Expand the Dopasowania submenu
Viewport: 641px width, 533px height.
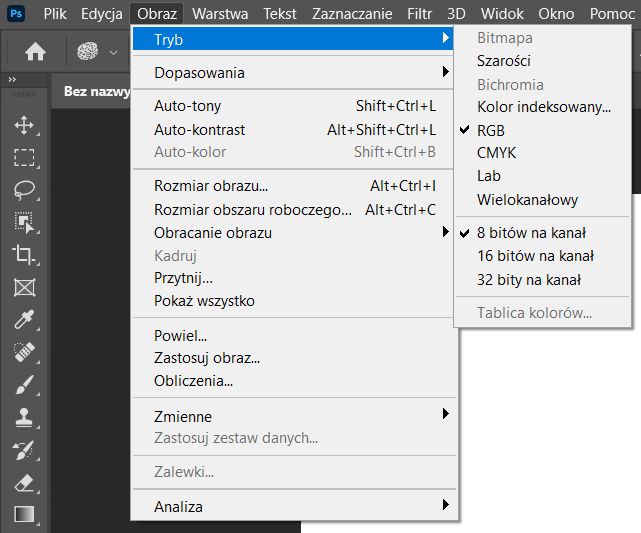(x=293, y=73)
